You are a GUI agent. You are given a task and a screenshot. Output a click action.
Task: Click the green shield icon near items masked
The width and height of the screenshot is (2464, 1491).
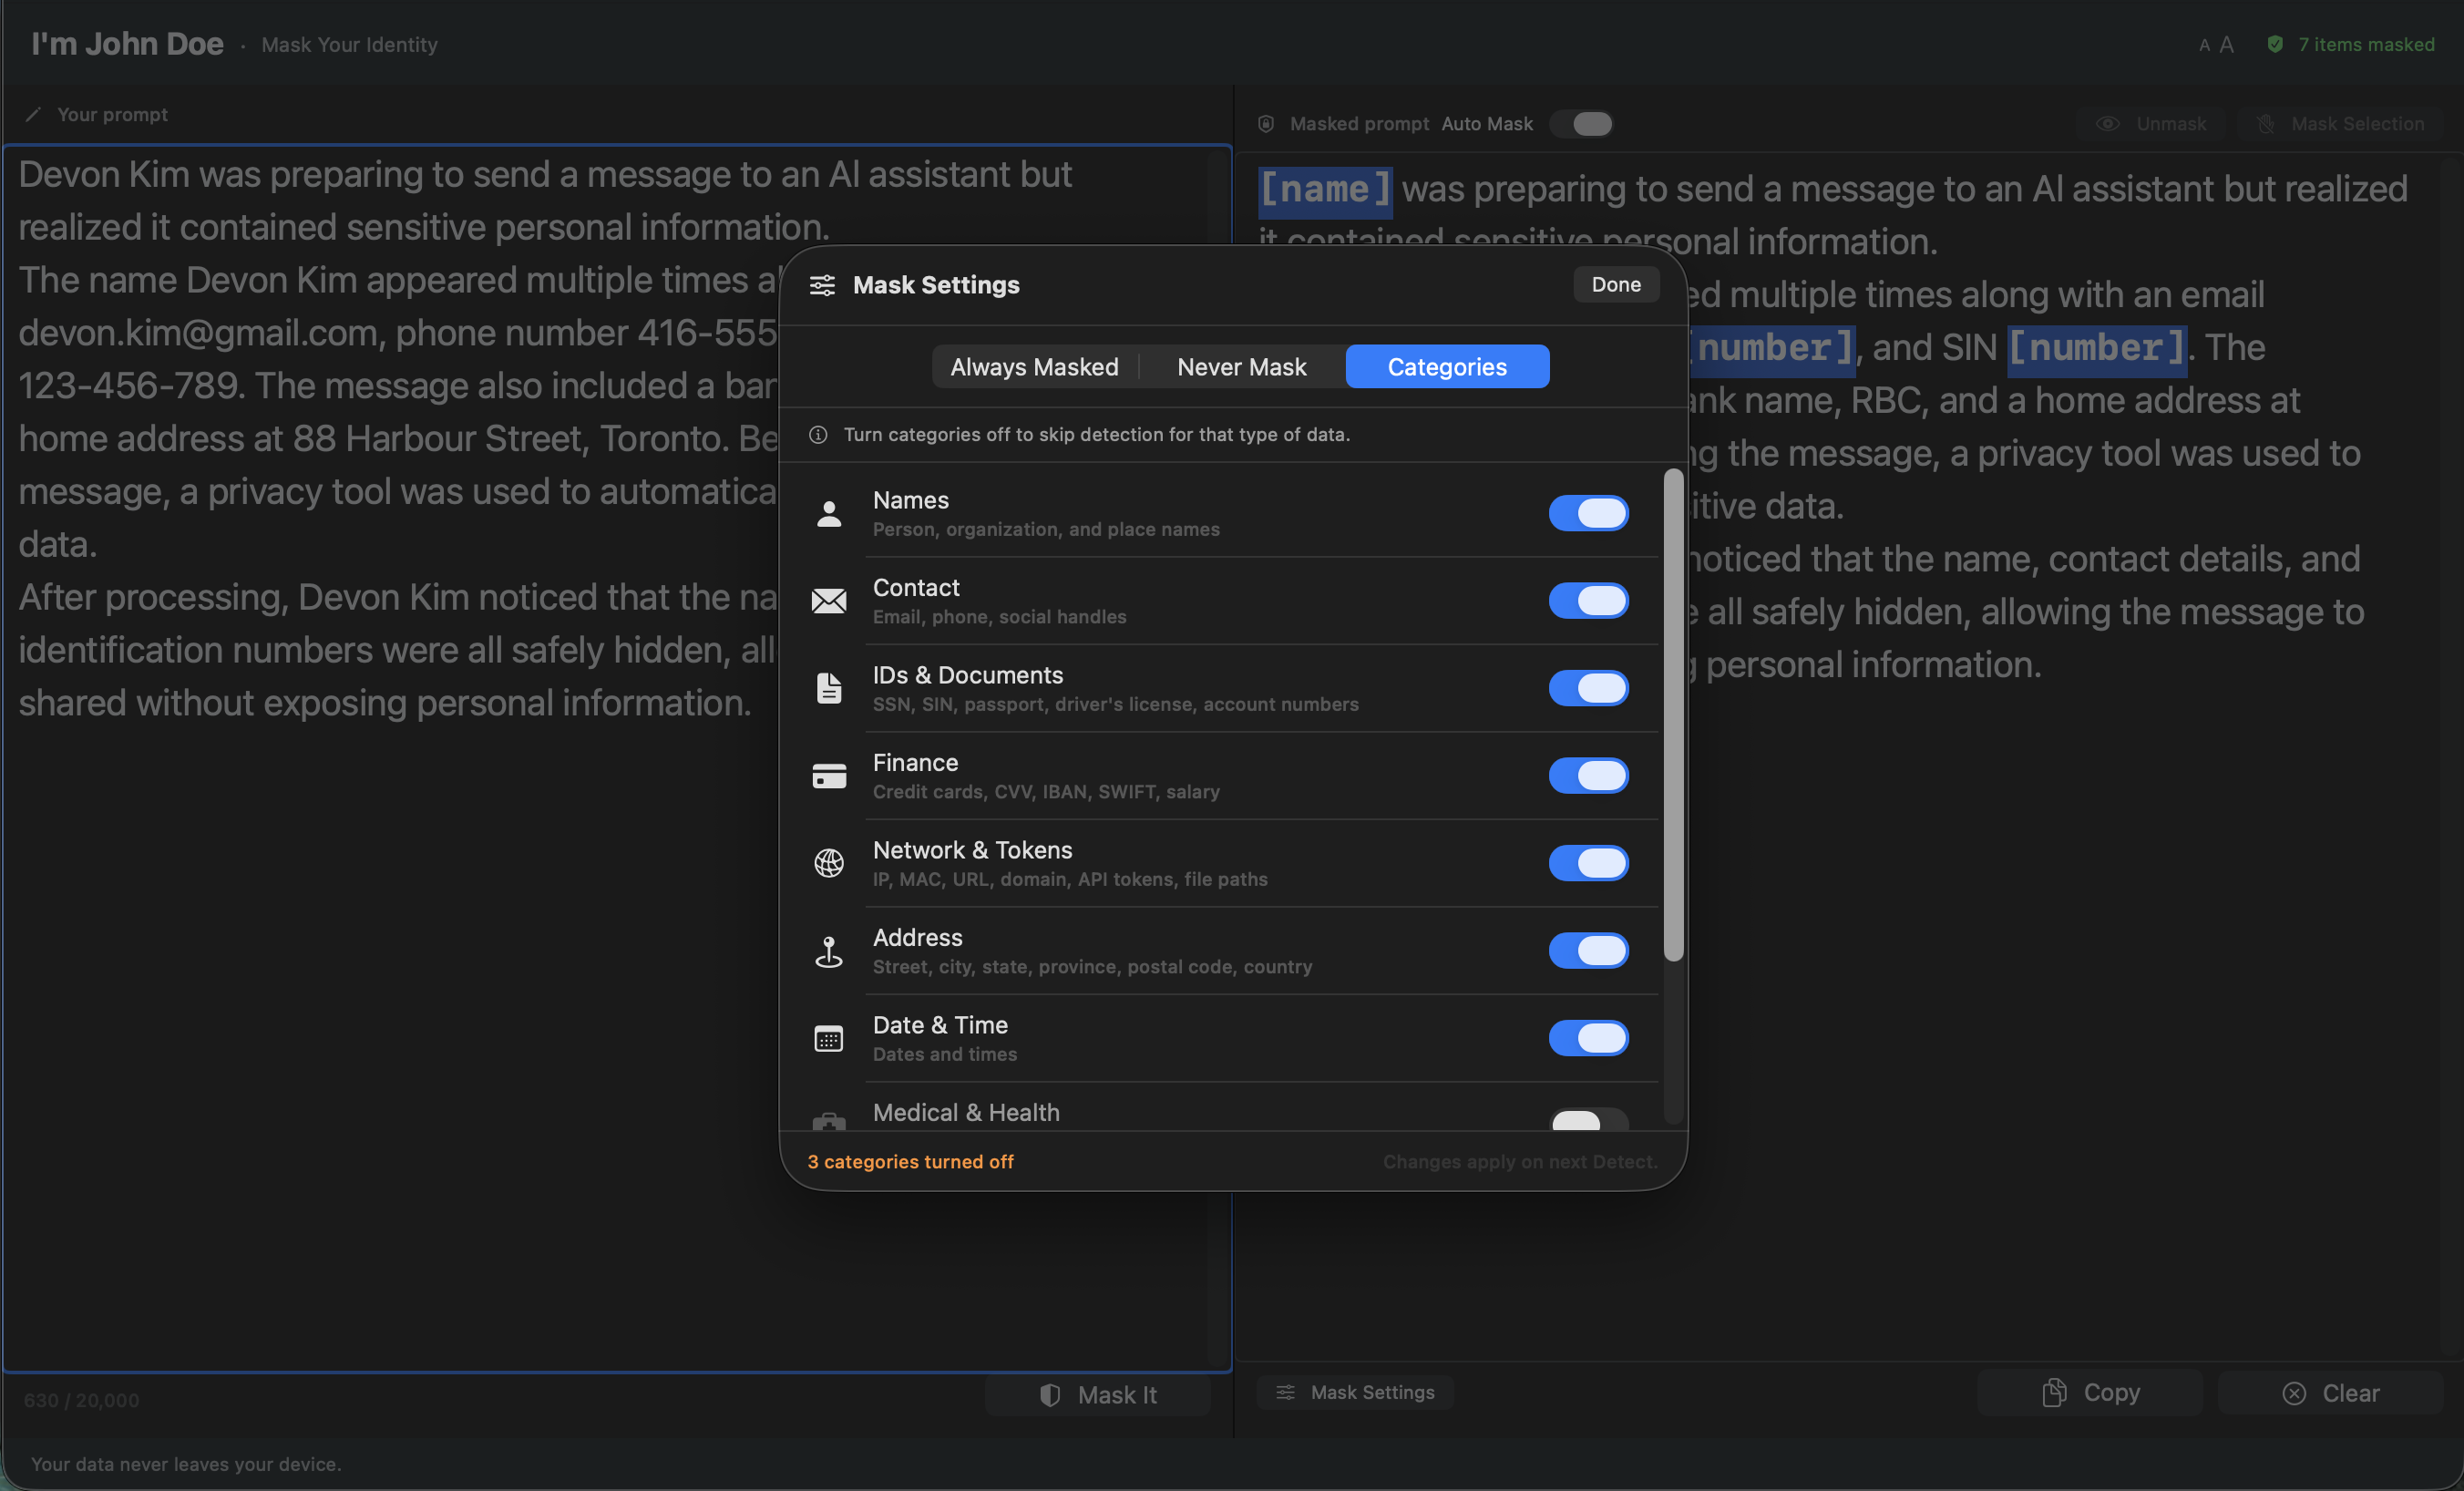click(x=2275, y=44)
